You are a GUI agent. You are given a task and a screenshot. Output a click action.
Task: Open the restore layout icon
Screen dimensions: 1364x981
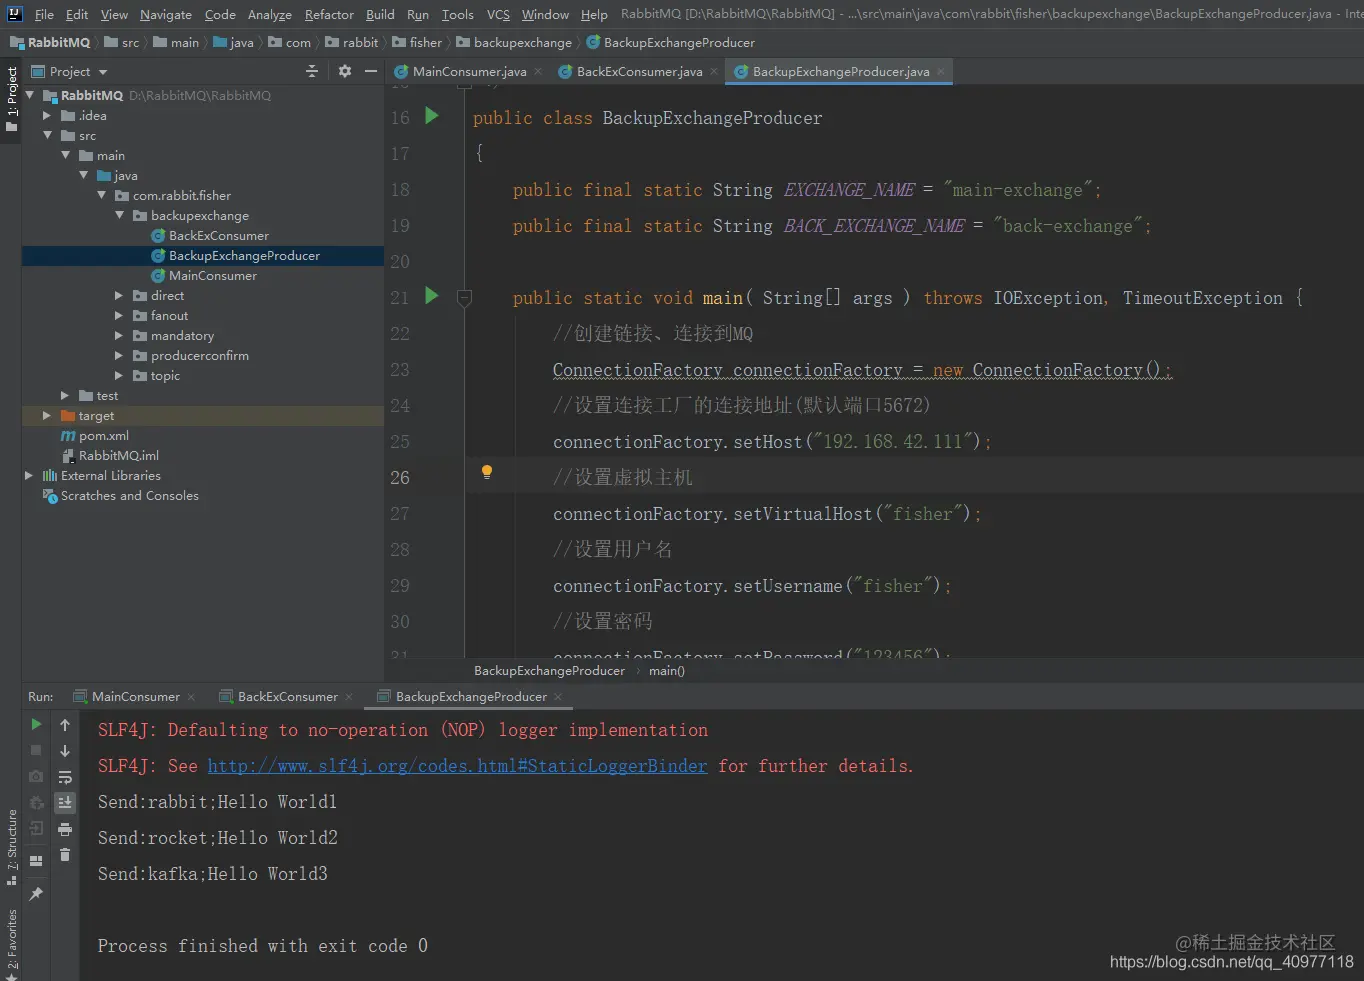(36, 860)
